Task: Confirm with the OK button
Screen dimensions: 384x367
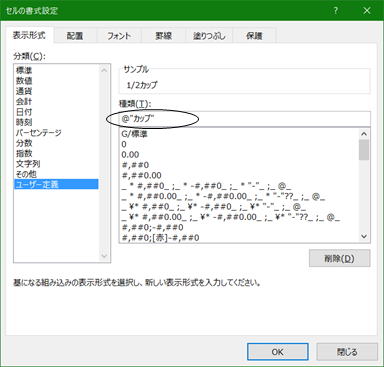Action: pos(277,352)
